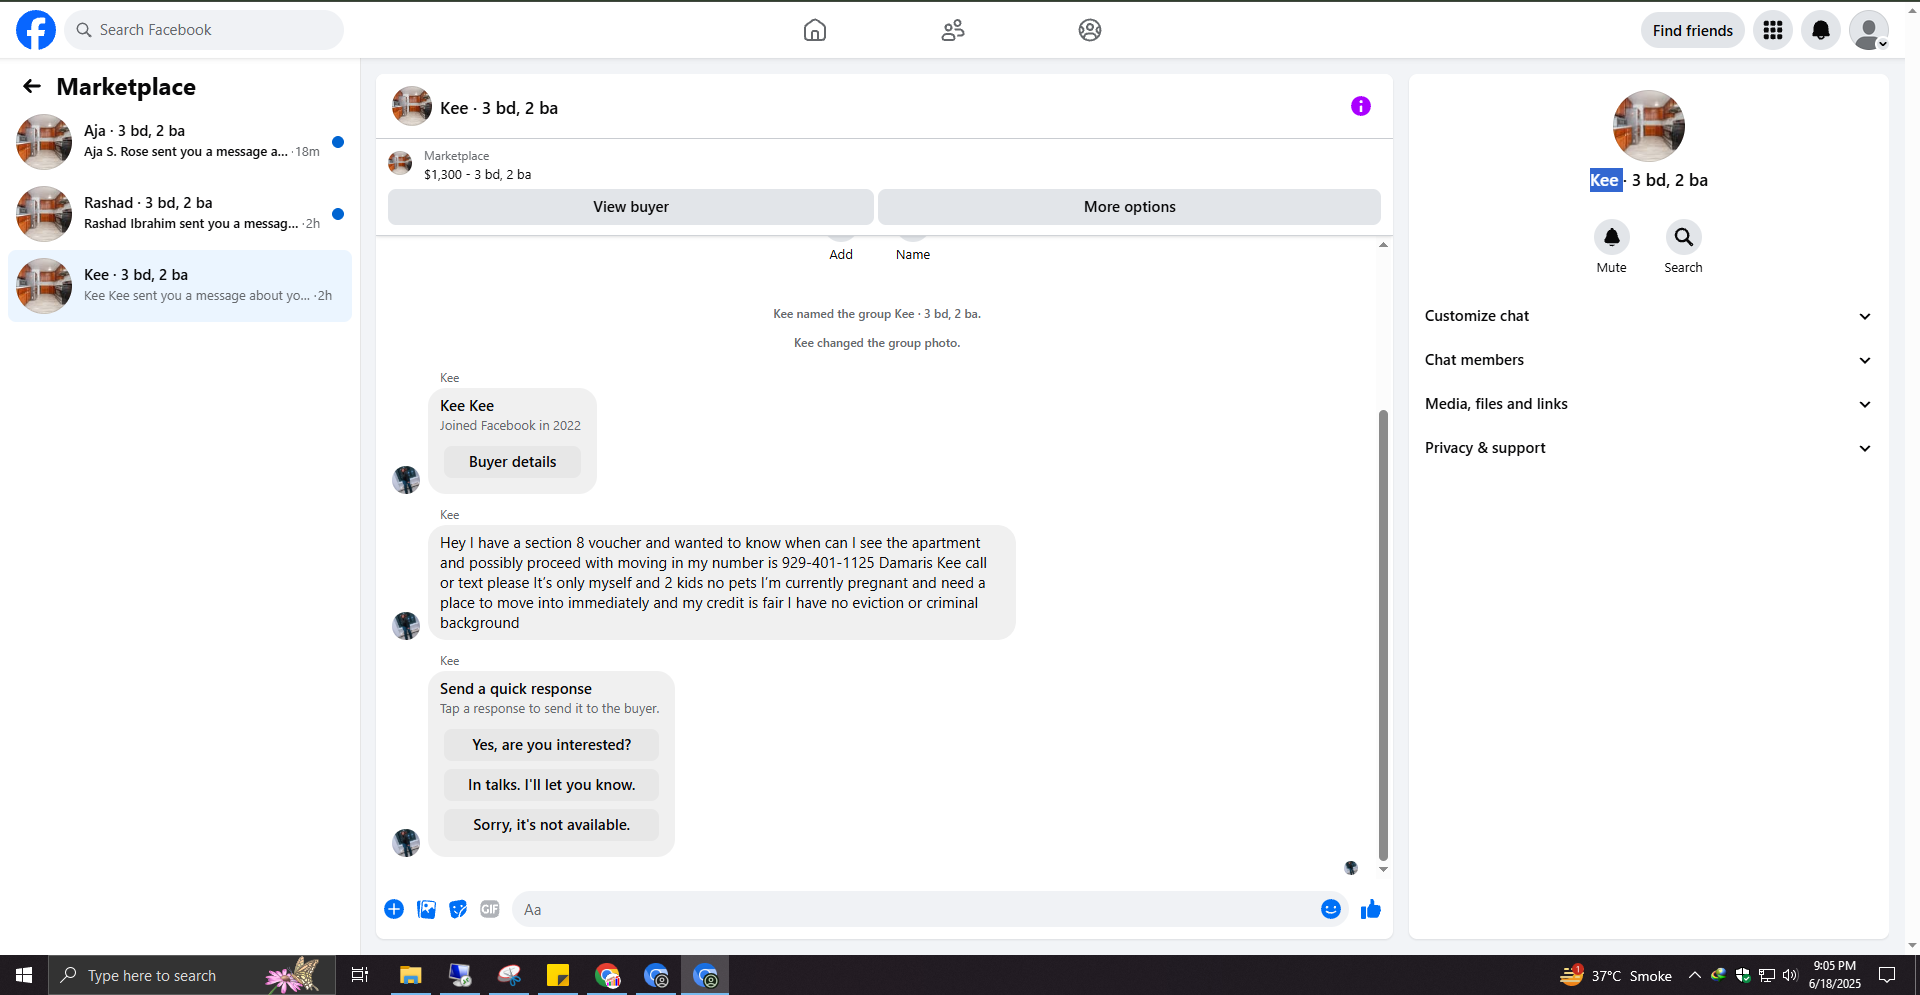Click the chat scroll up arrow

click(x=1383, y=245)
